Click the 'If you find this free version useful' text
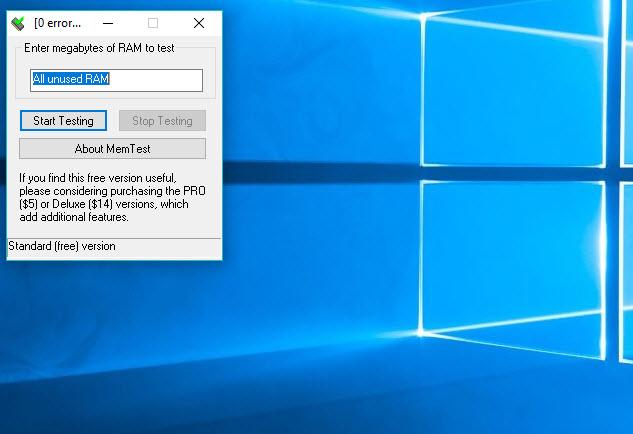This screenshot has width=633, height=434. (98, 178)
